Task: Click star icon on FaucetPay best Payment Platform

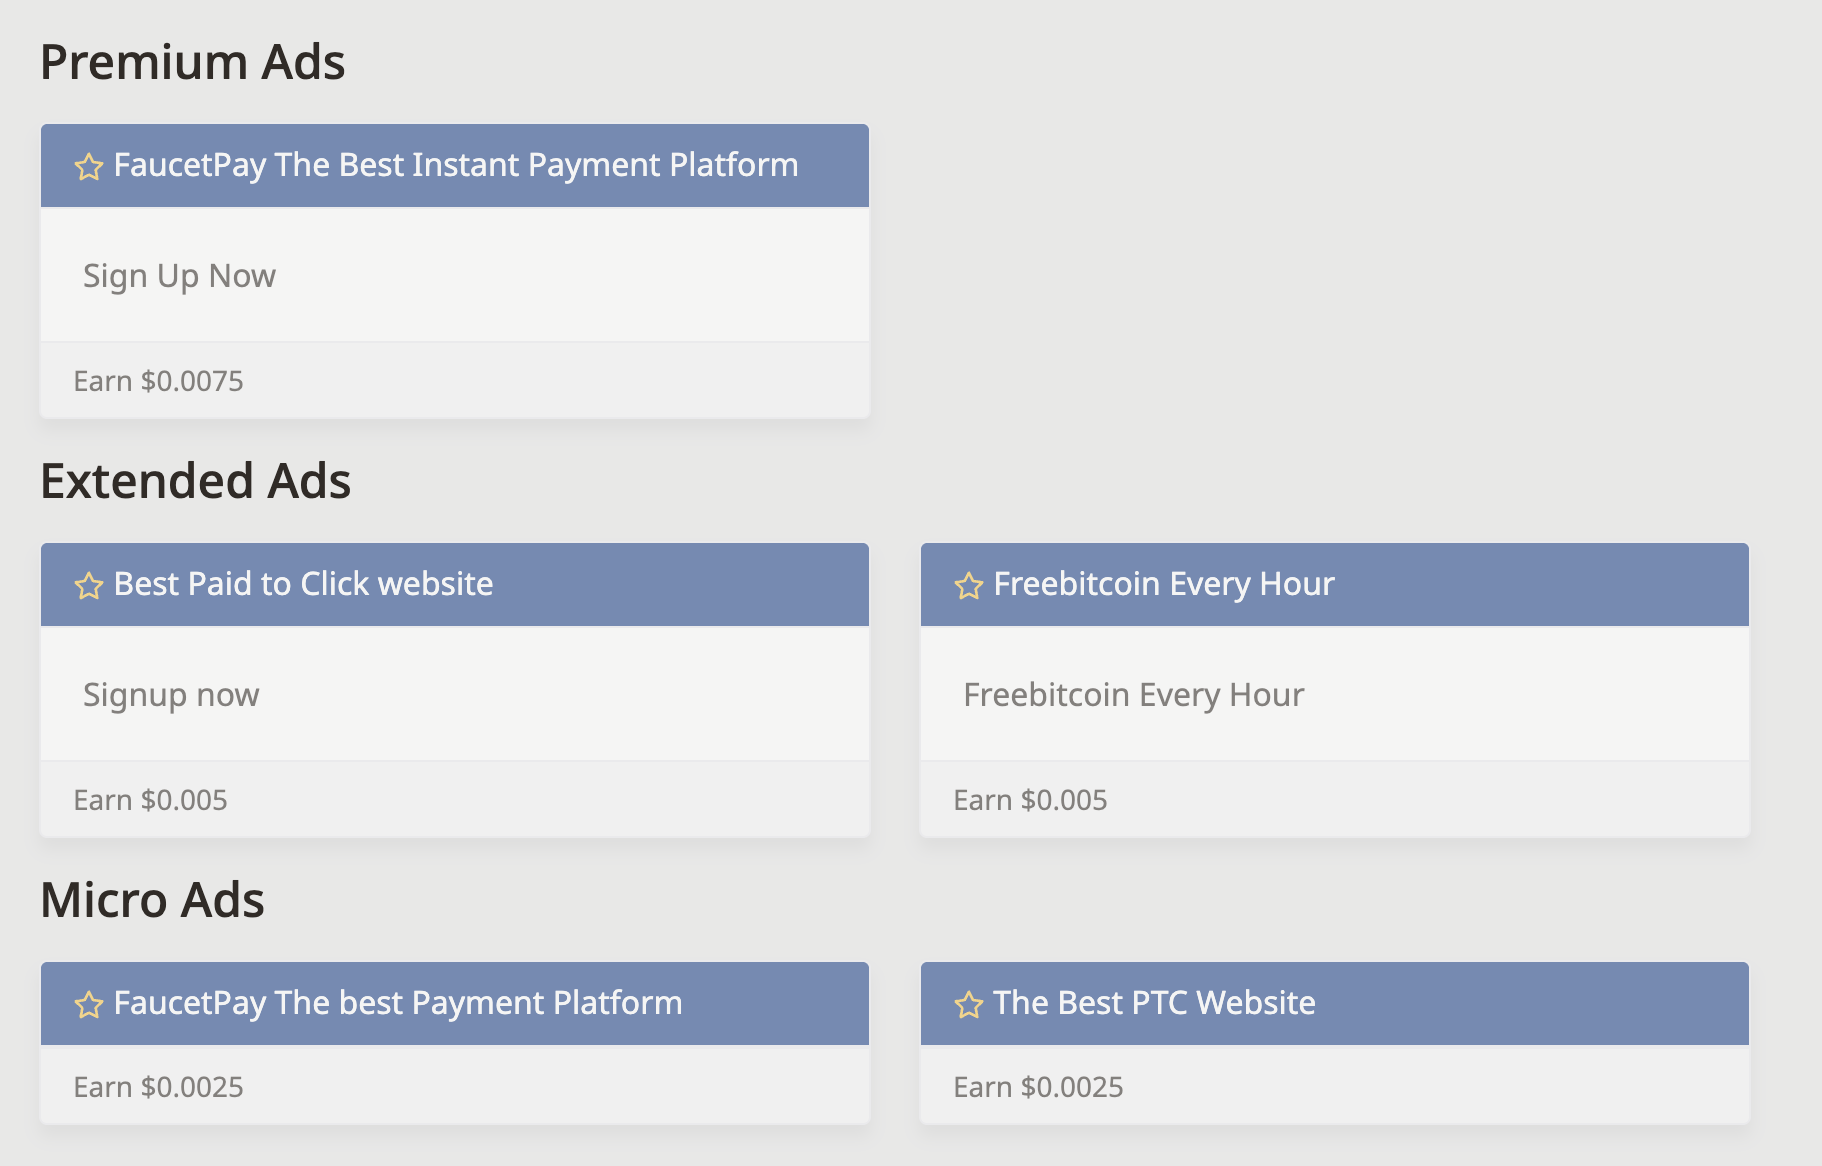Action: click(89, 1005)
